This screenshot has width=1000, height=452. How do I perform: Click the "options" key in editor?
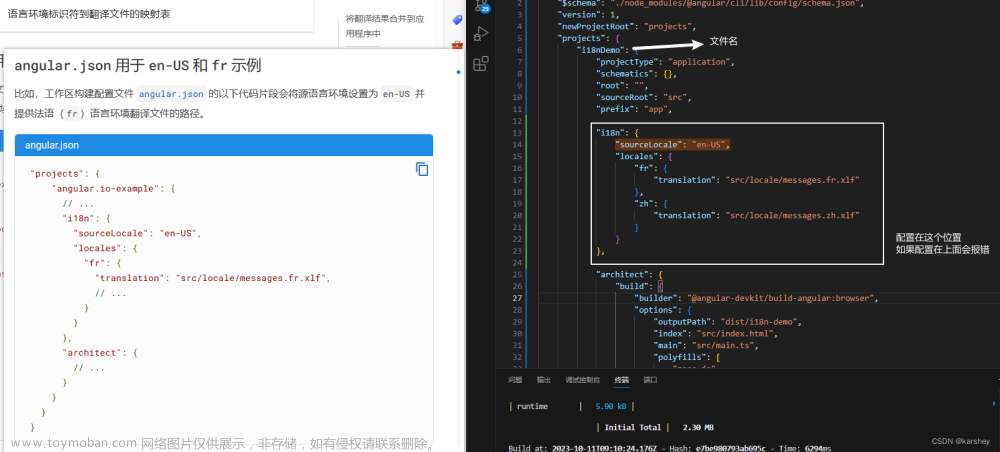click(656, 310)
